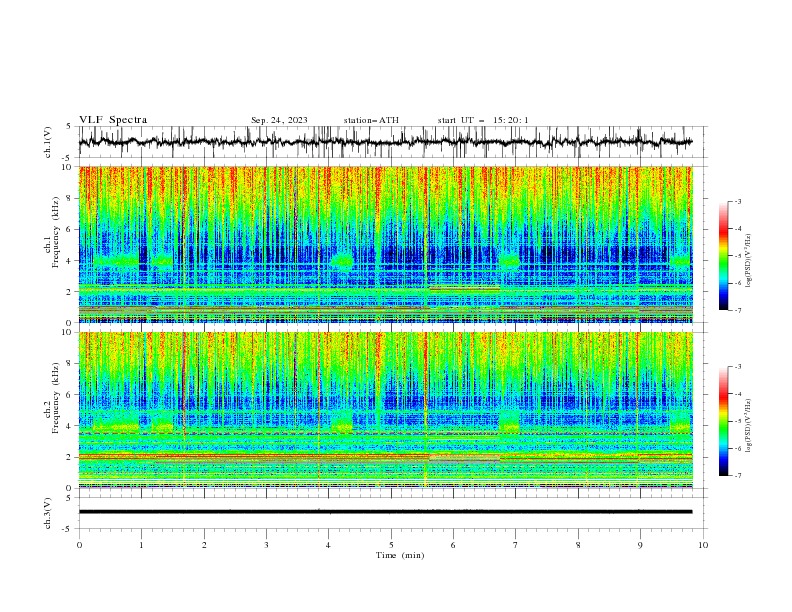Viewport: 792px width, 612px height.
Task: Click the "log(PSD)(V²/Hz)" label beside ch.2 colorbar
Action: tap(748, 426)
